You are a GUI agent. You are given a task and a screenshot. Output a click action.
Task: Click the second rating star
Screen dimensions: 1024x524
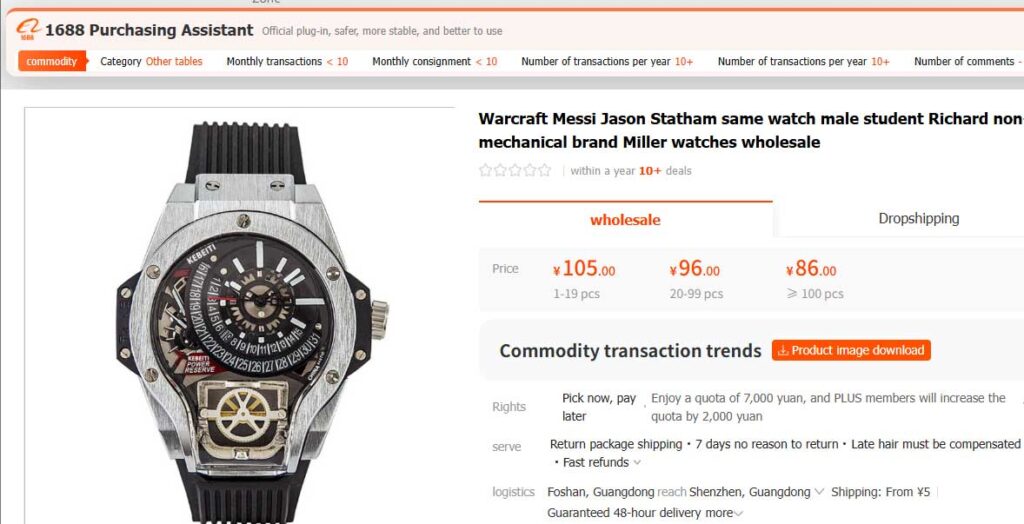point(500,171)
